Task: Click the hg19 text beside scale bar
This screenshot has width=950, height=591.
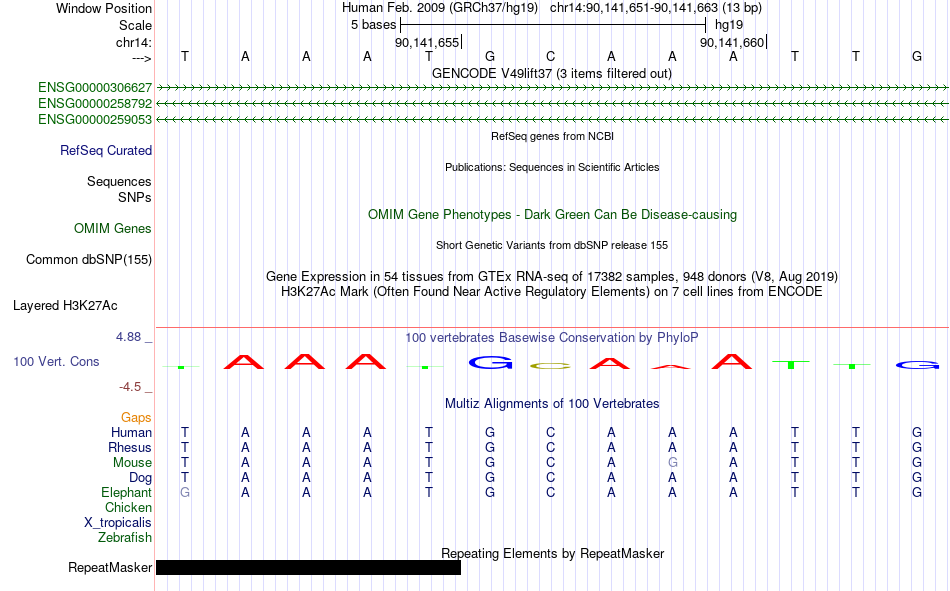Action: (729, 25)
